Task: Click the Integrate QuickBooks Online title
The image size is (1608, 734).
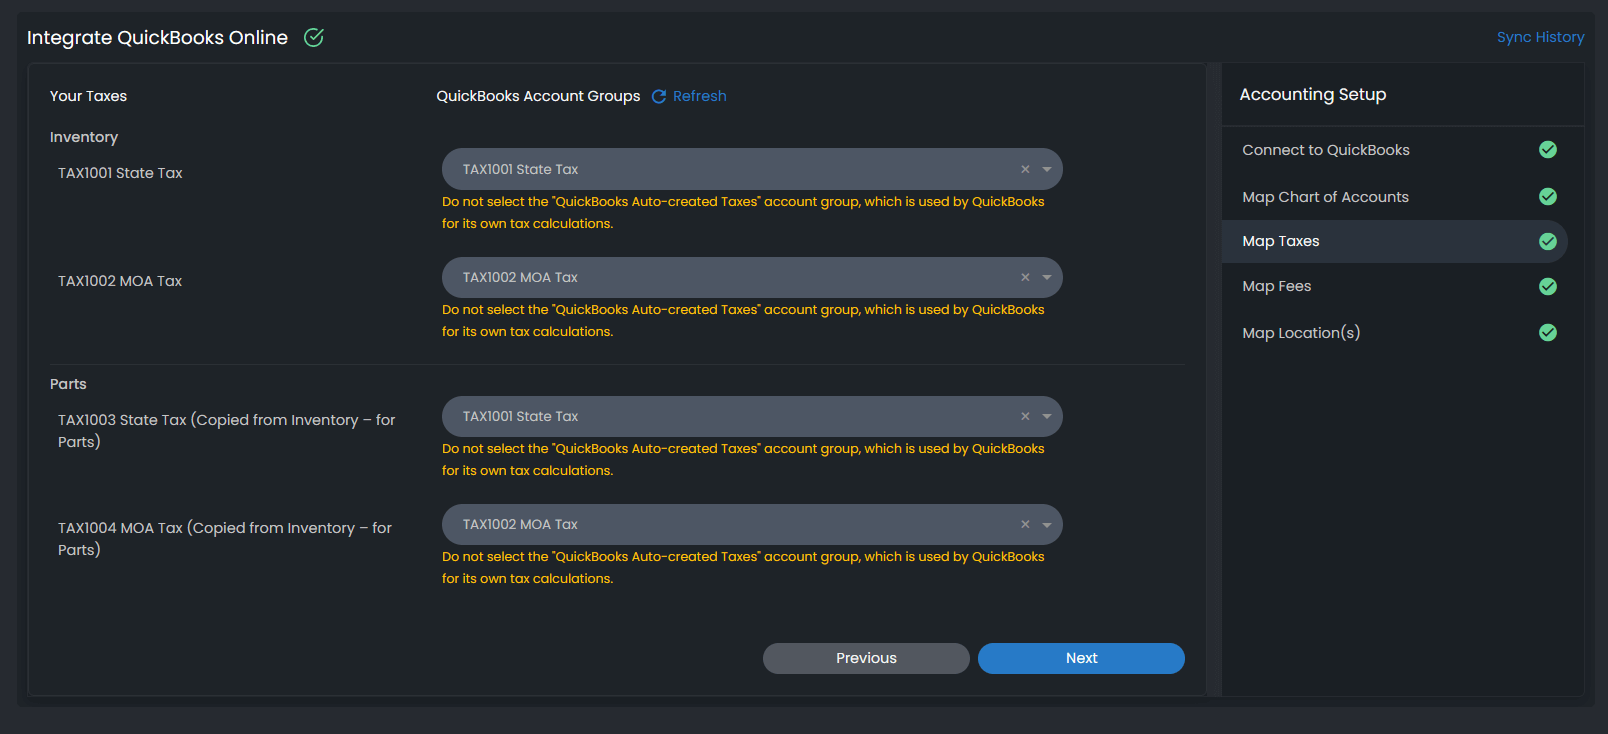Action: pyautogui.click(x=157, y=37)
